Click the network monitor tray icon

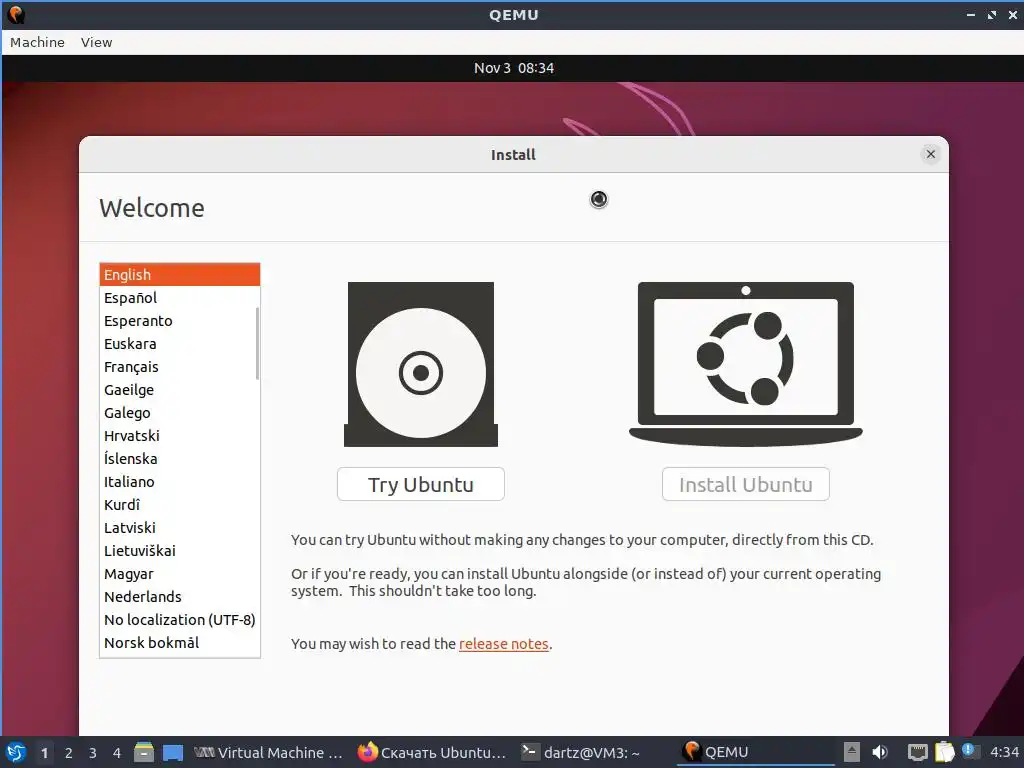tap(918, 753)
